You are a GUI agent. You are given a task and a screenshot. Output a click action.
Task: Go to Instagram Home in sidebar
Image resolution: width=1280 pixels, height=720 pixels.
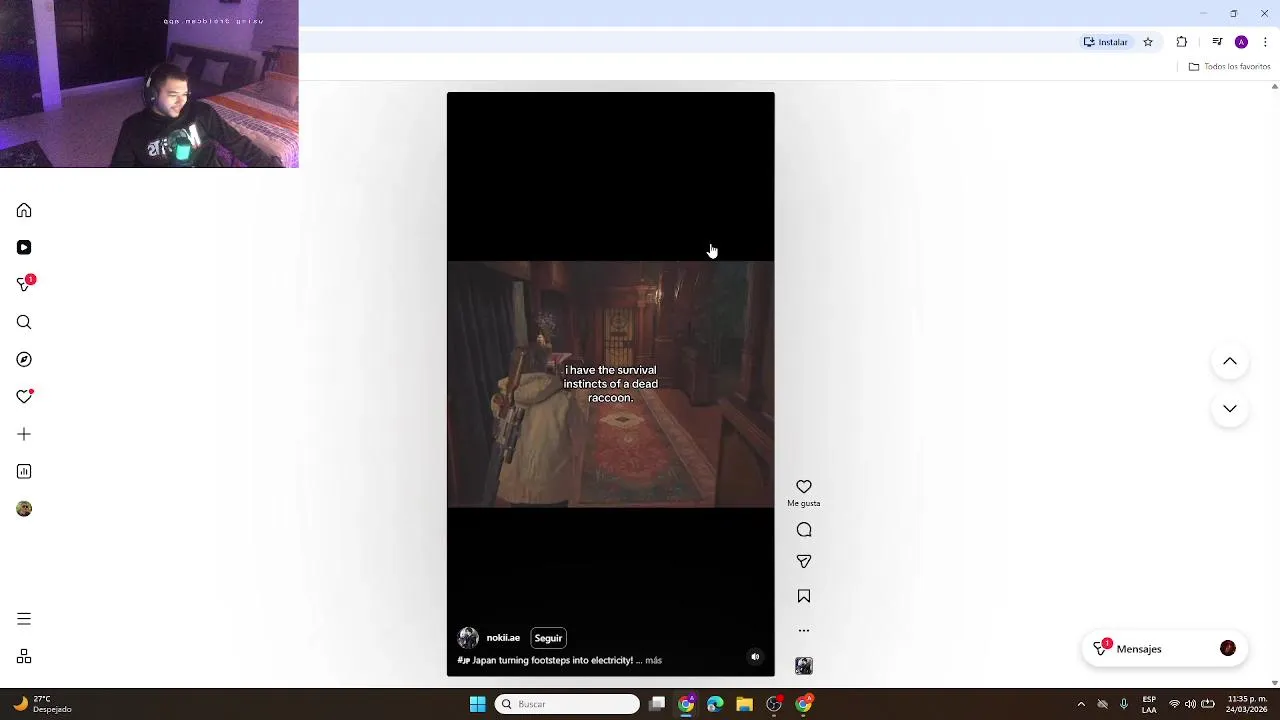point(24,210)
